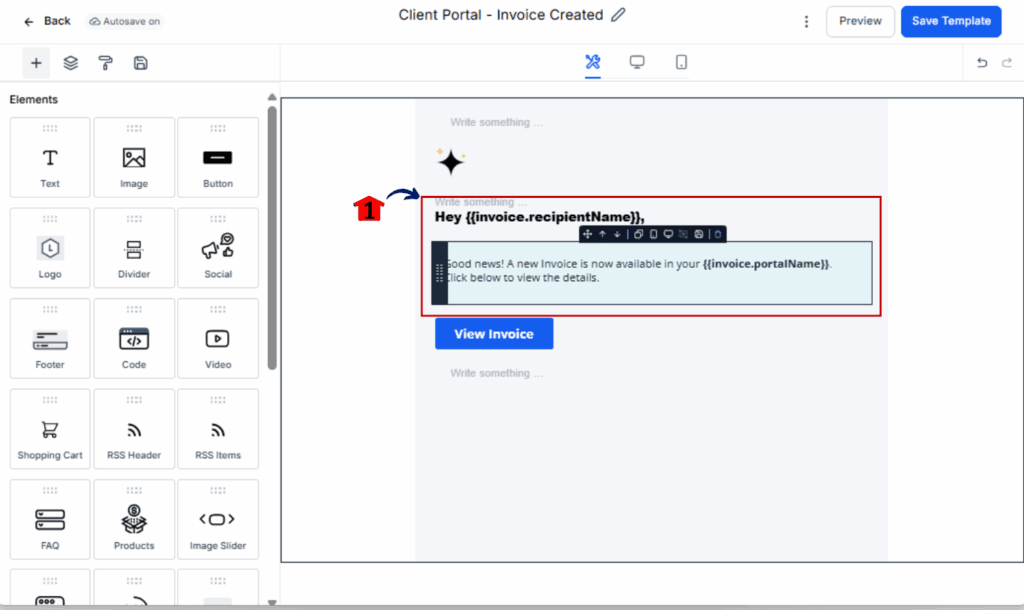Select the Footer element
The height and width of the screenshot is (610, 1024).
coord(50,338)
